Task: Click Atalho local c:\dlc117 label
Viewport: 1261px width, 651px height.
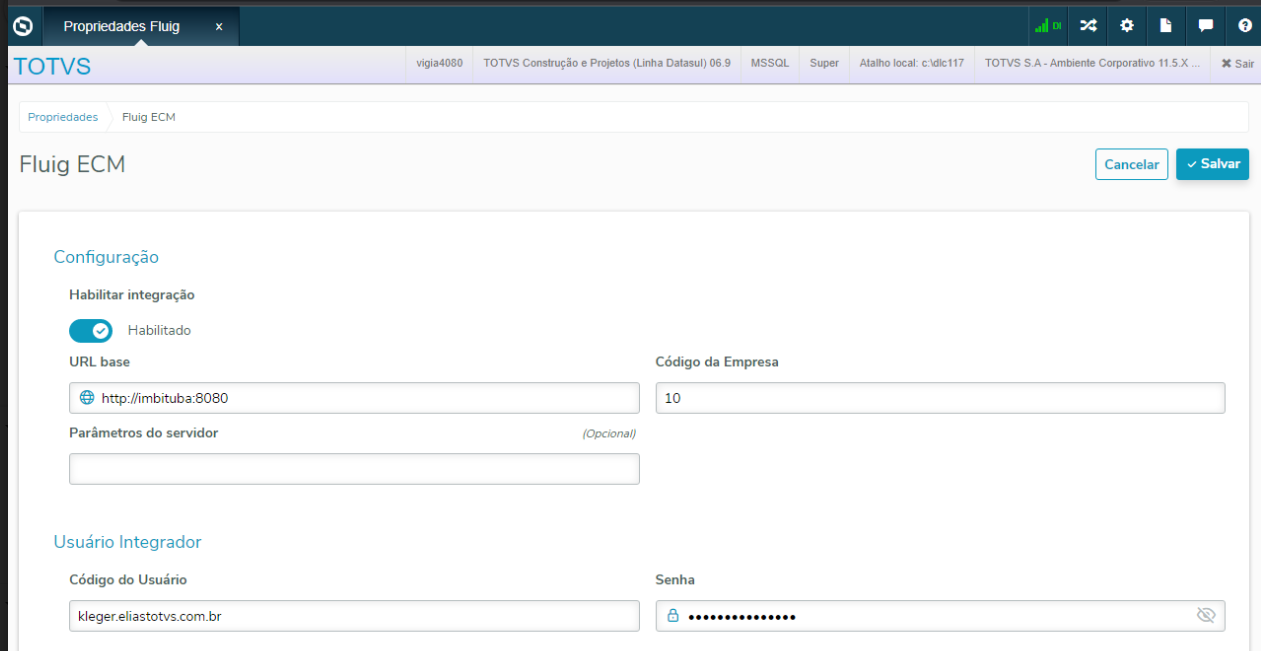Action: [912, 63]
